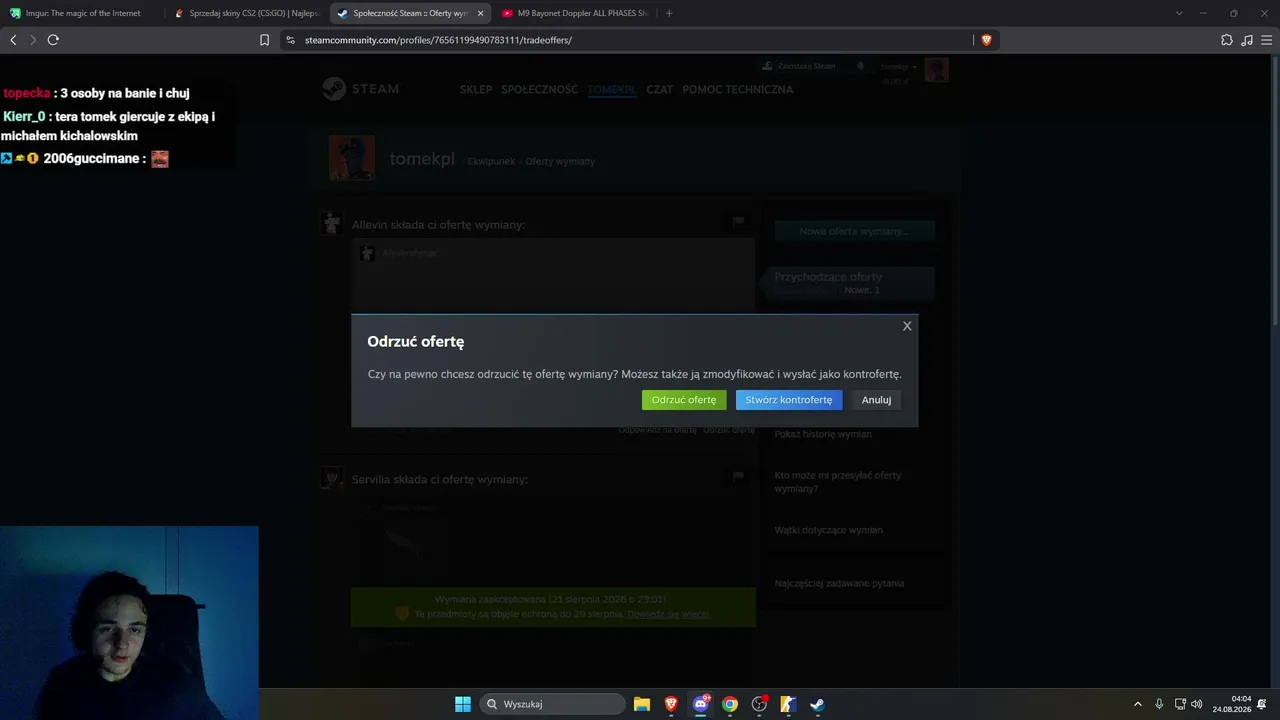The width and height of the screenshot is (1280, 720).
Task: Open the taskbar app with the red dot badge
Action: (759, 704)
